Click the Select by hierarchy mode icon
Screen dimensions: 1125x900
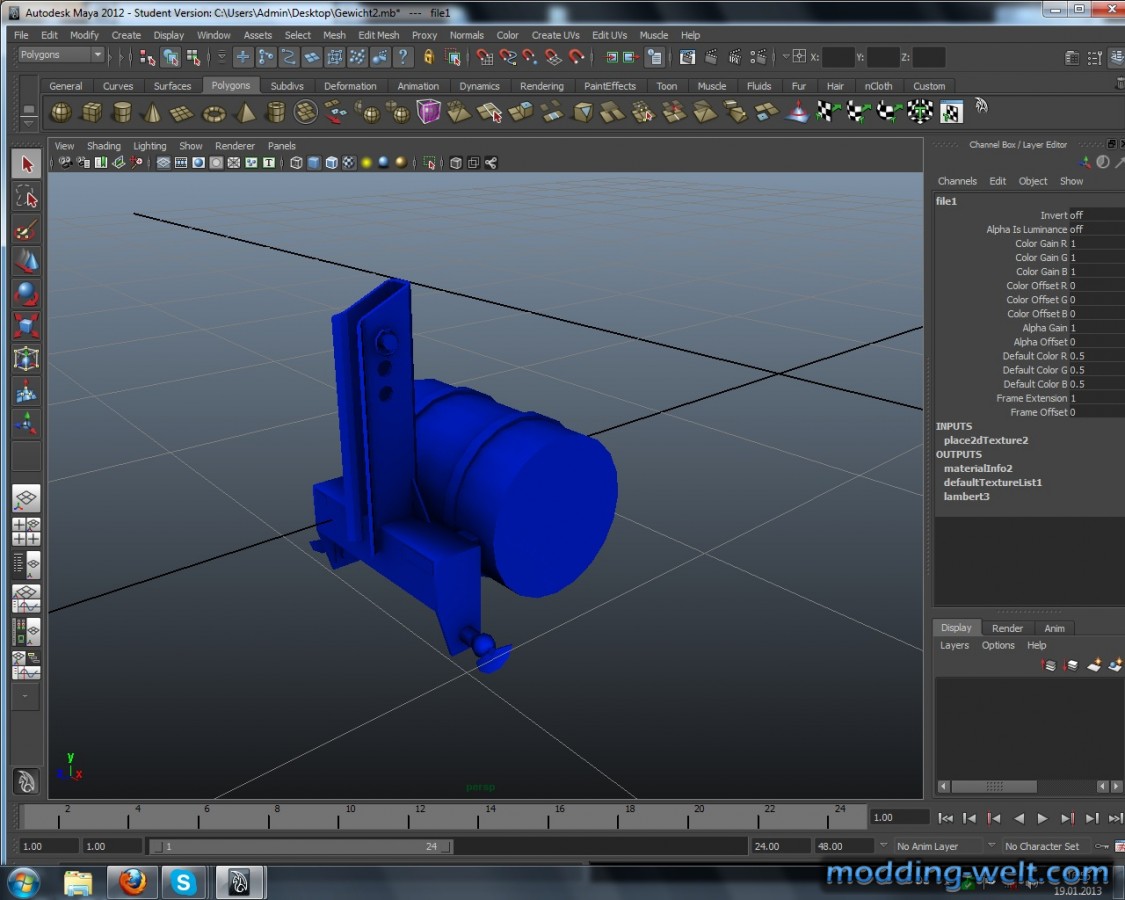pyautogui.click(x=147, y=57)
